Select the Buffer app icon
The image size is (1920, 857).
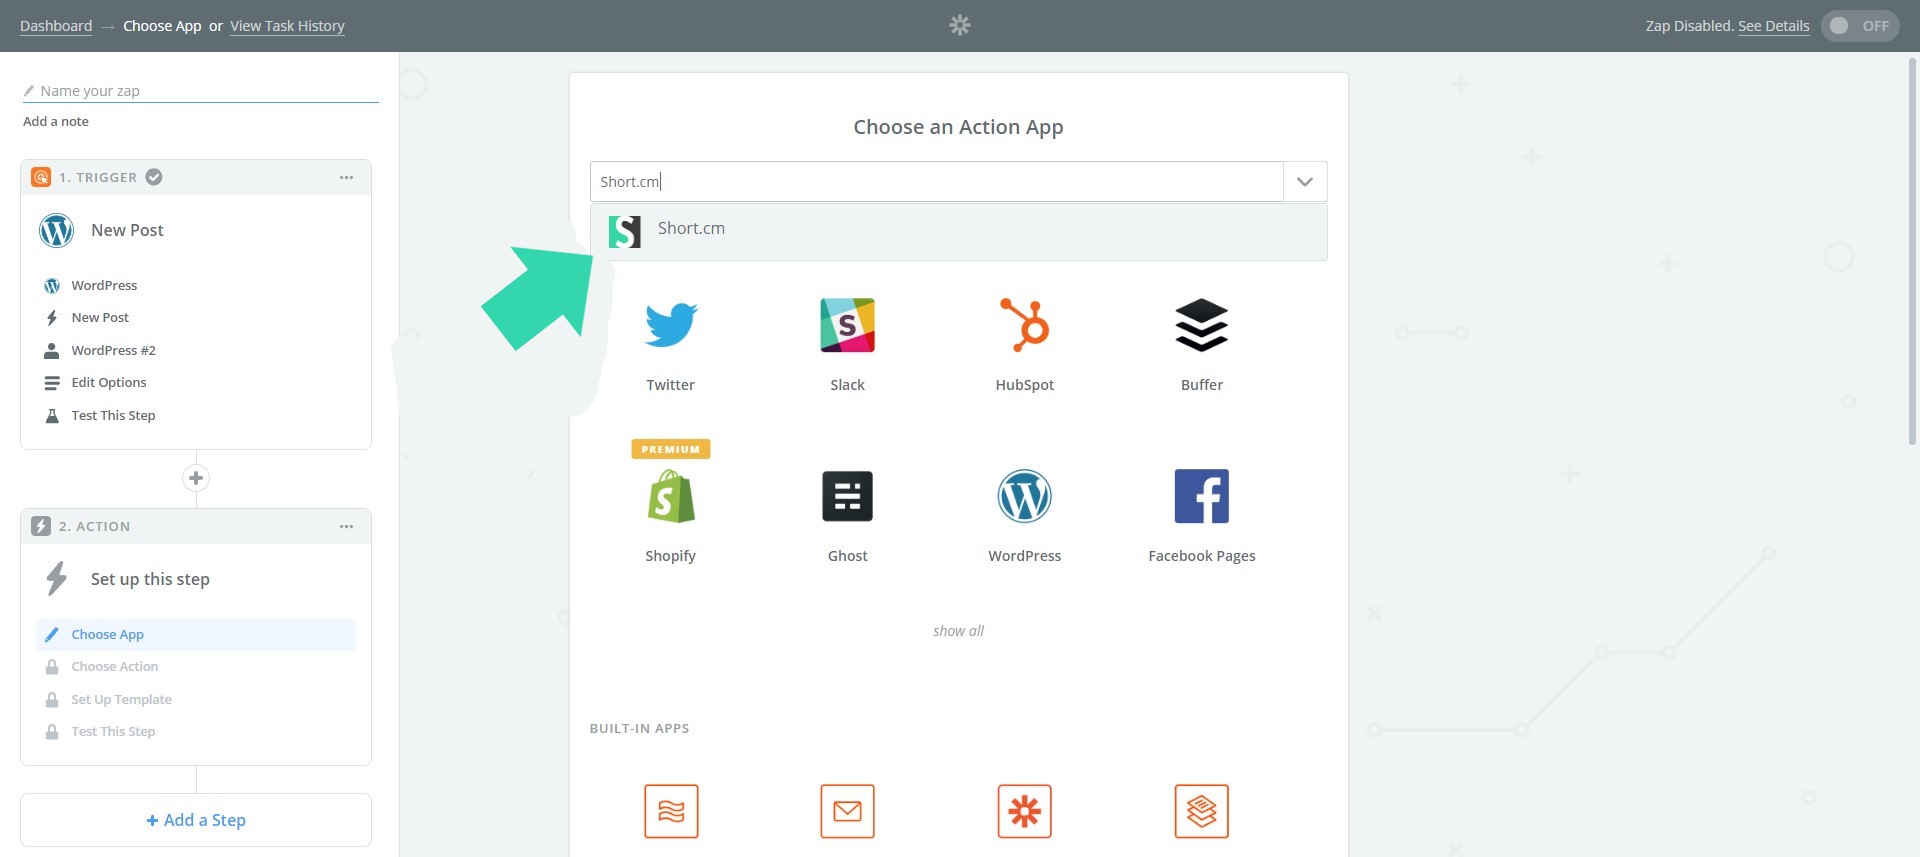tap(1201, 325)
